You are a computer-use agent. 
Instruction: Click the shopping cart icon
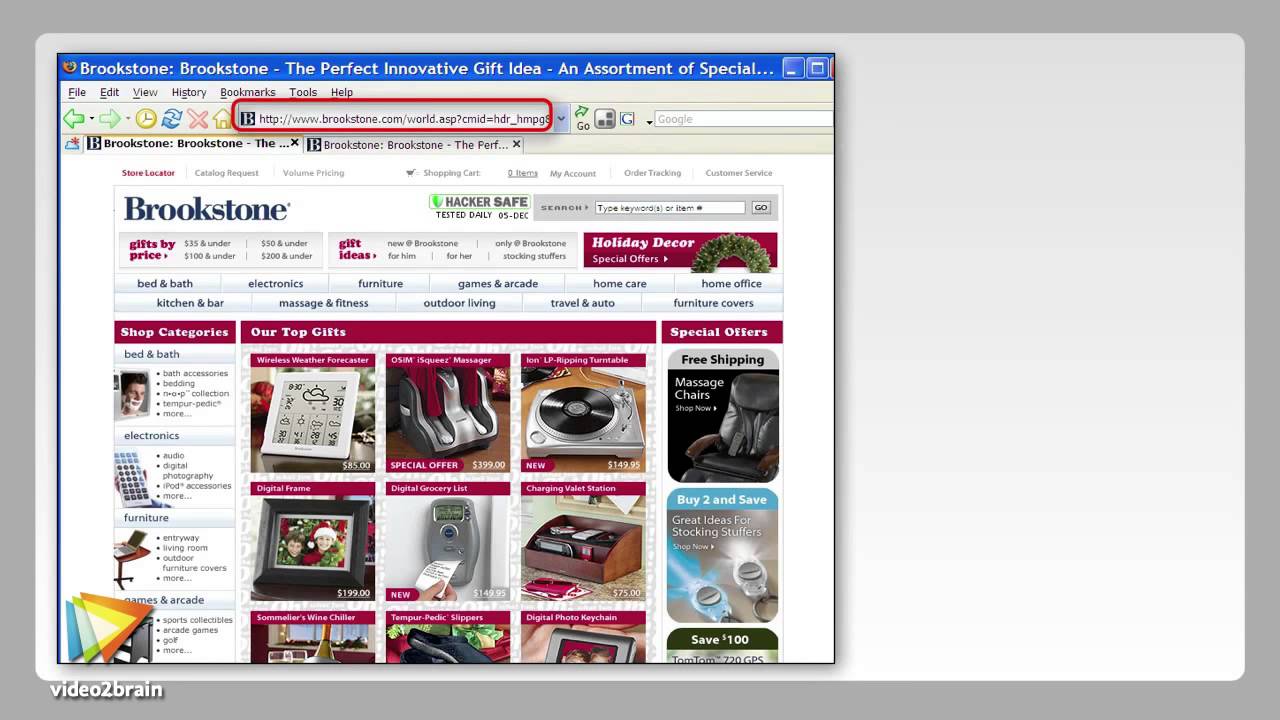(x=411, y=173)
